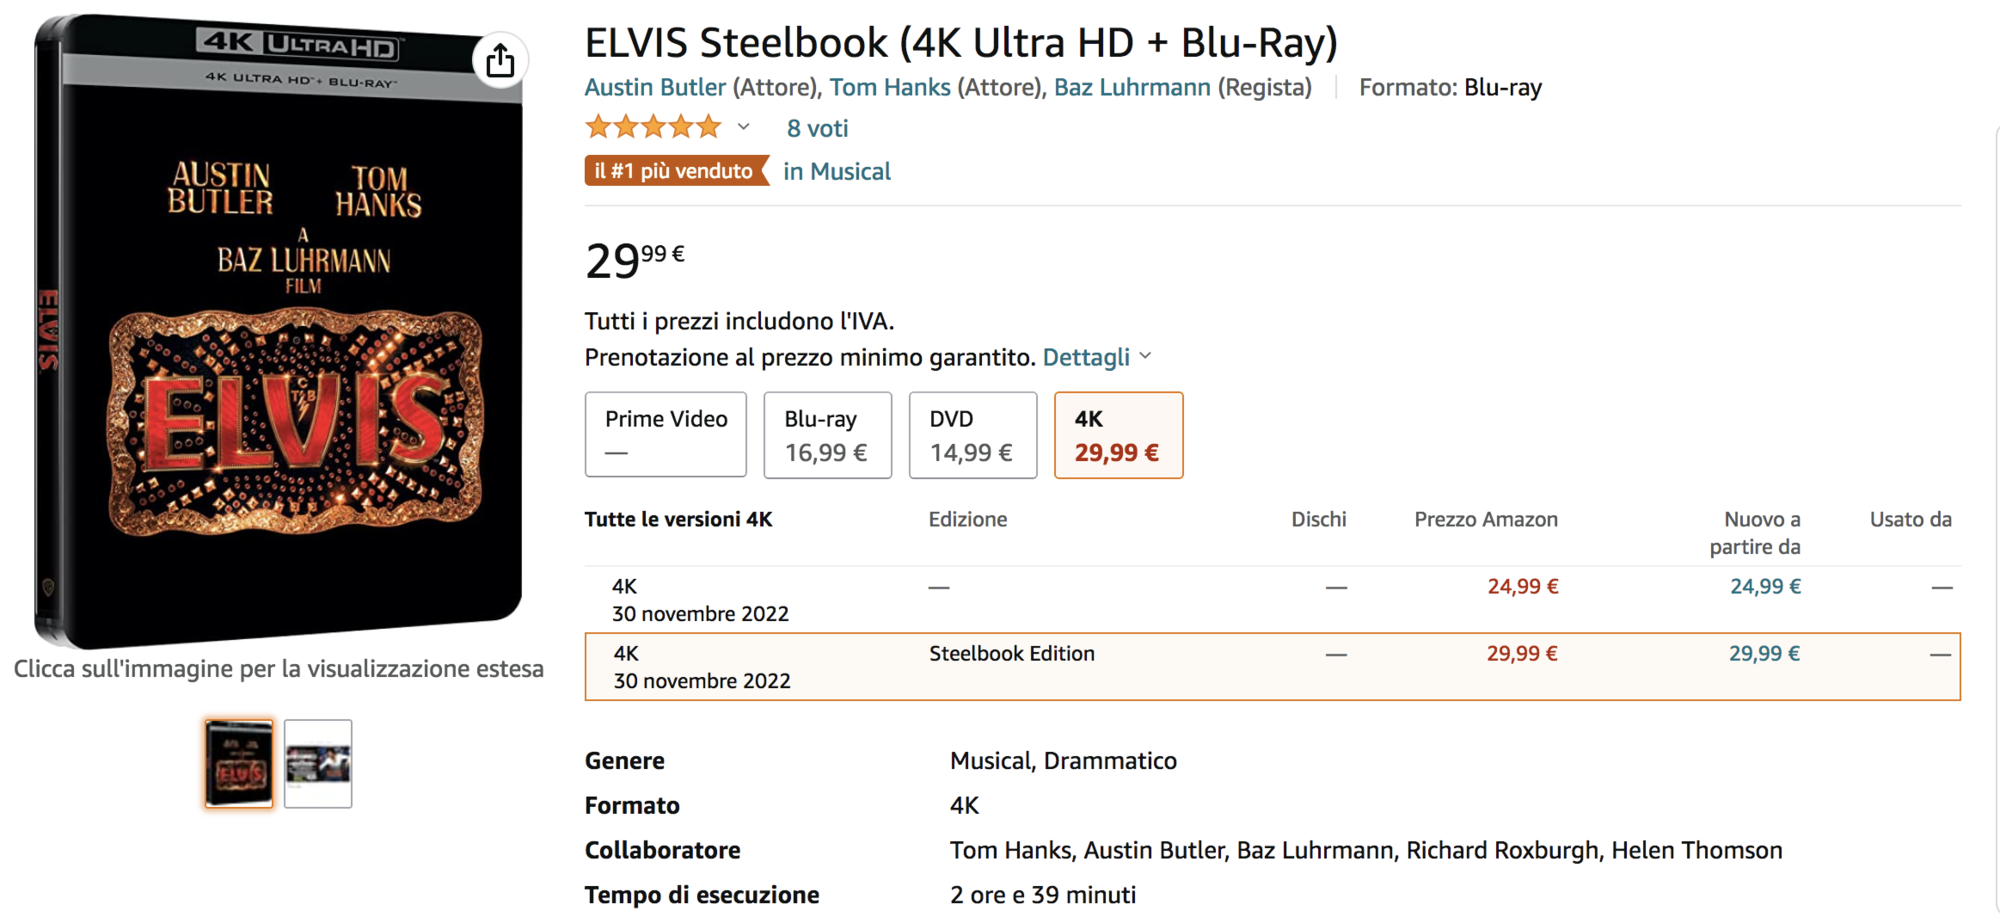
Task: Open Austin Butler actor link
Action: click(x=655, y=87)
